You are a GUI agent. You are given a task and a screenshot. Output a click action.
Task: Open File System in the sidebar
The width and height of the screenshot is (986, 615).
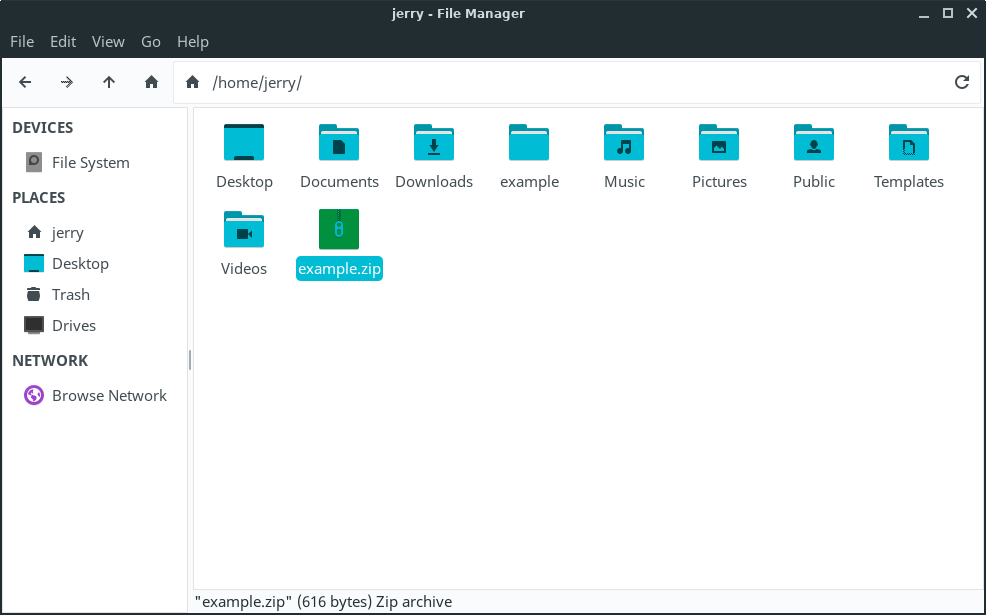90,162
